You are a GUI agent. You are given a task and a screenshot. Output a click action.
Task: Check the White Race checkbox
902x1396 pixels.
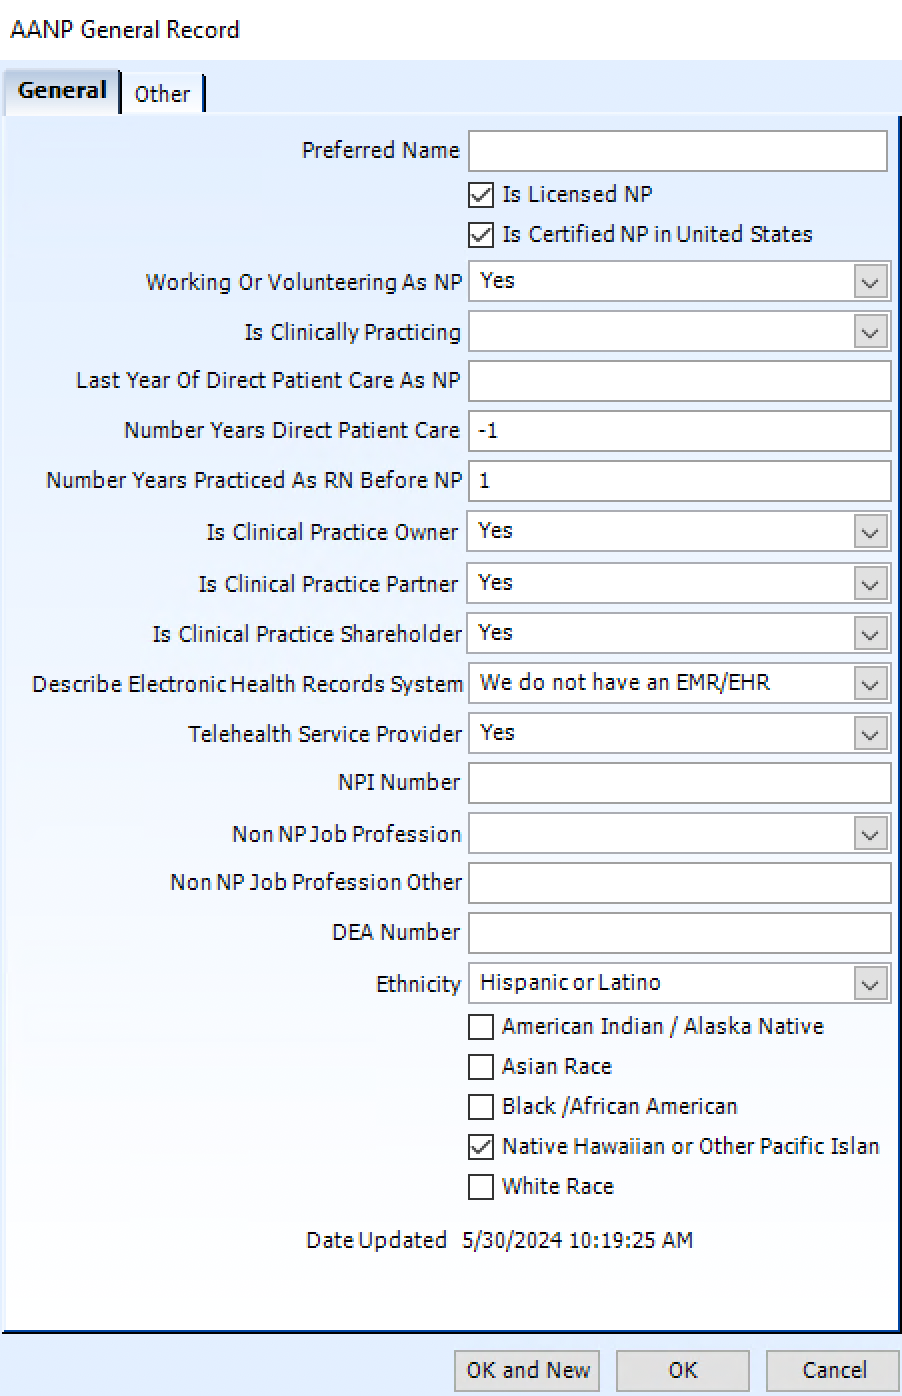480,1187
